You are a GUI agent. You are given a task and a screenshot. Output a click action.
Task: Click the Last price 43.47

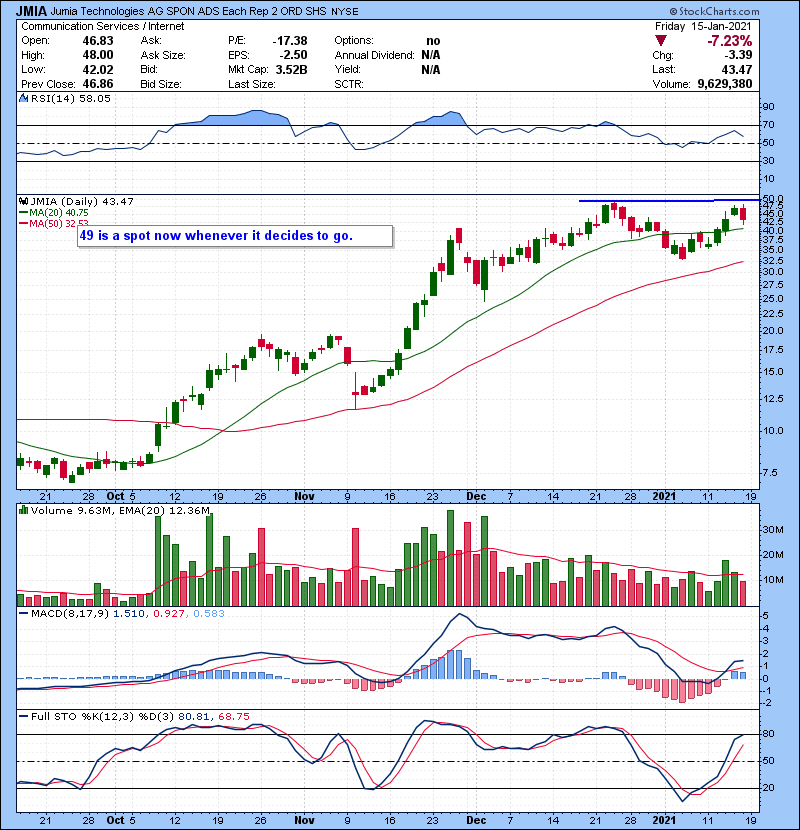pos(736,69)
